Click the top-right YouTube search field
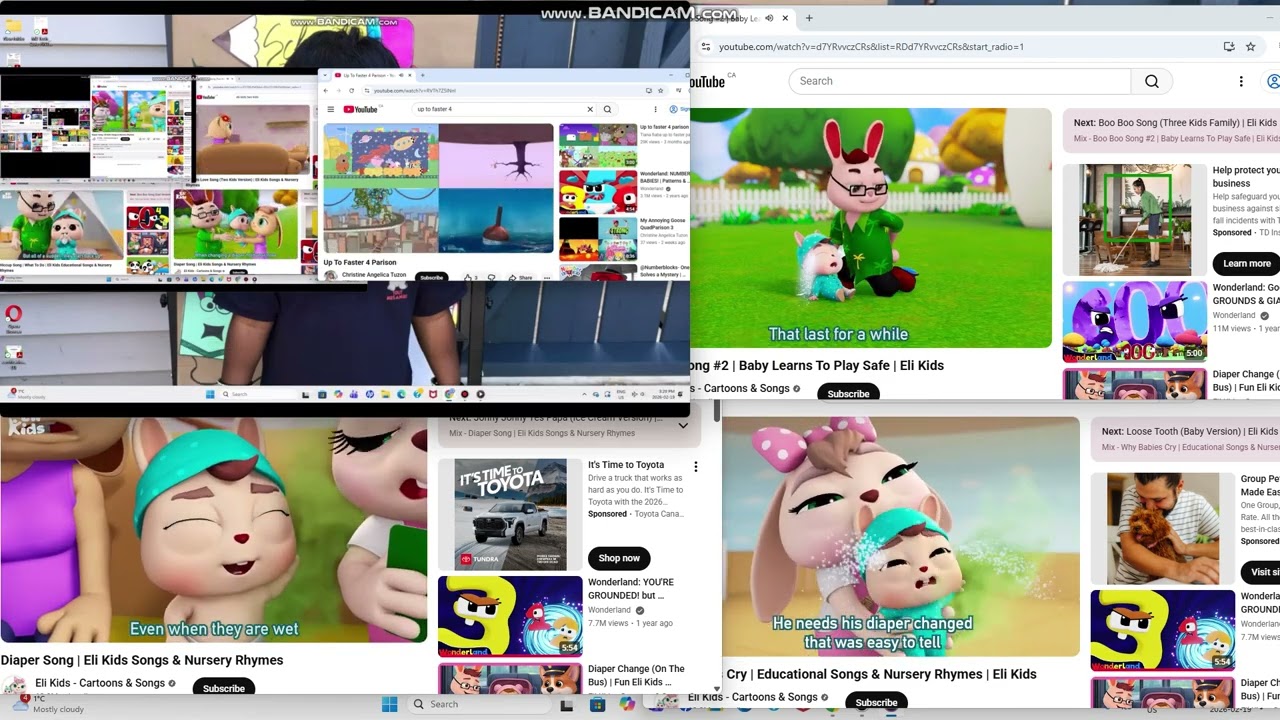This screenshot has height=720, width=1280. 960,81
